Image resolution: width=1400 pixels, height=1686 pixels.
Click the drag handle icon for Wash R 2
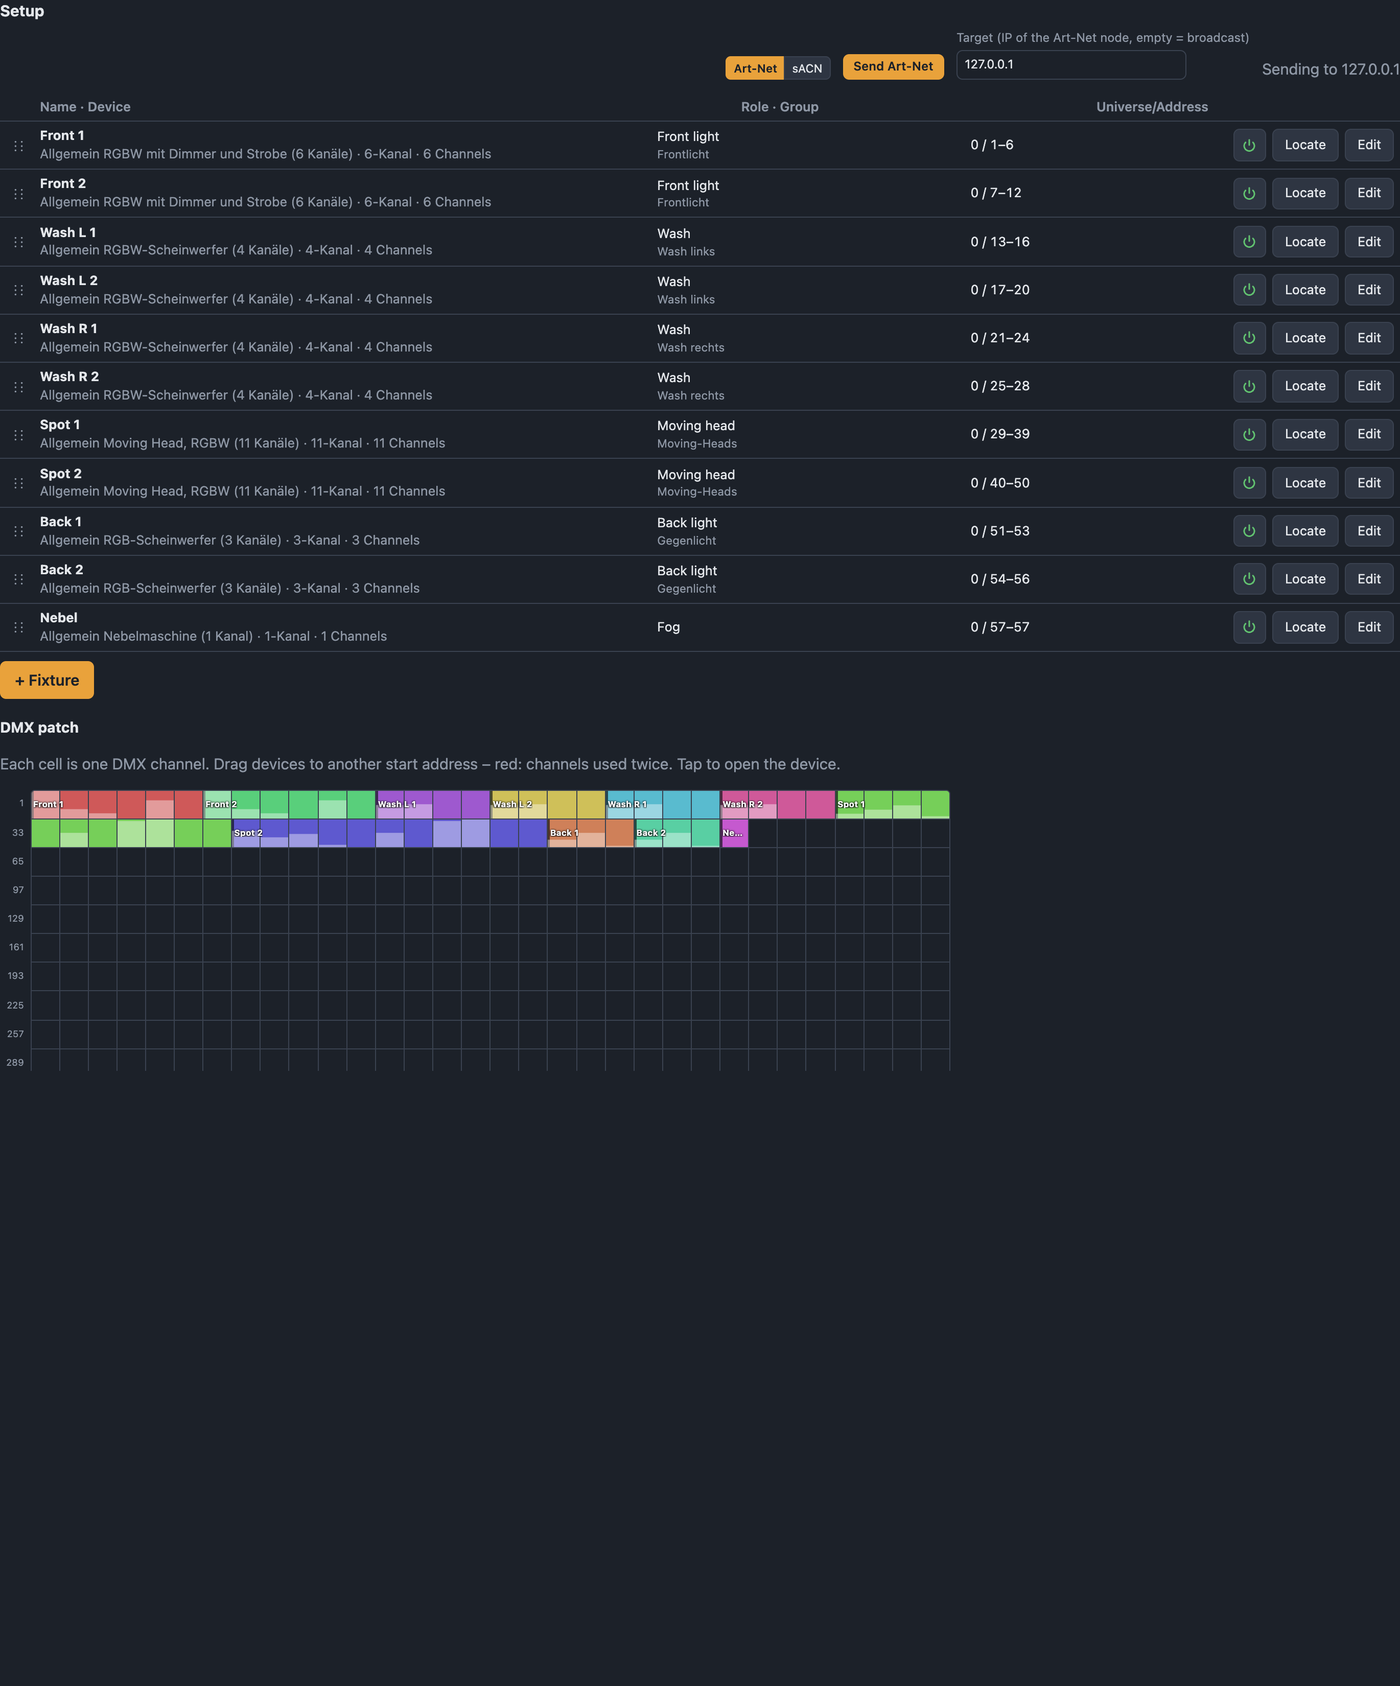pos(18,387)
